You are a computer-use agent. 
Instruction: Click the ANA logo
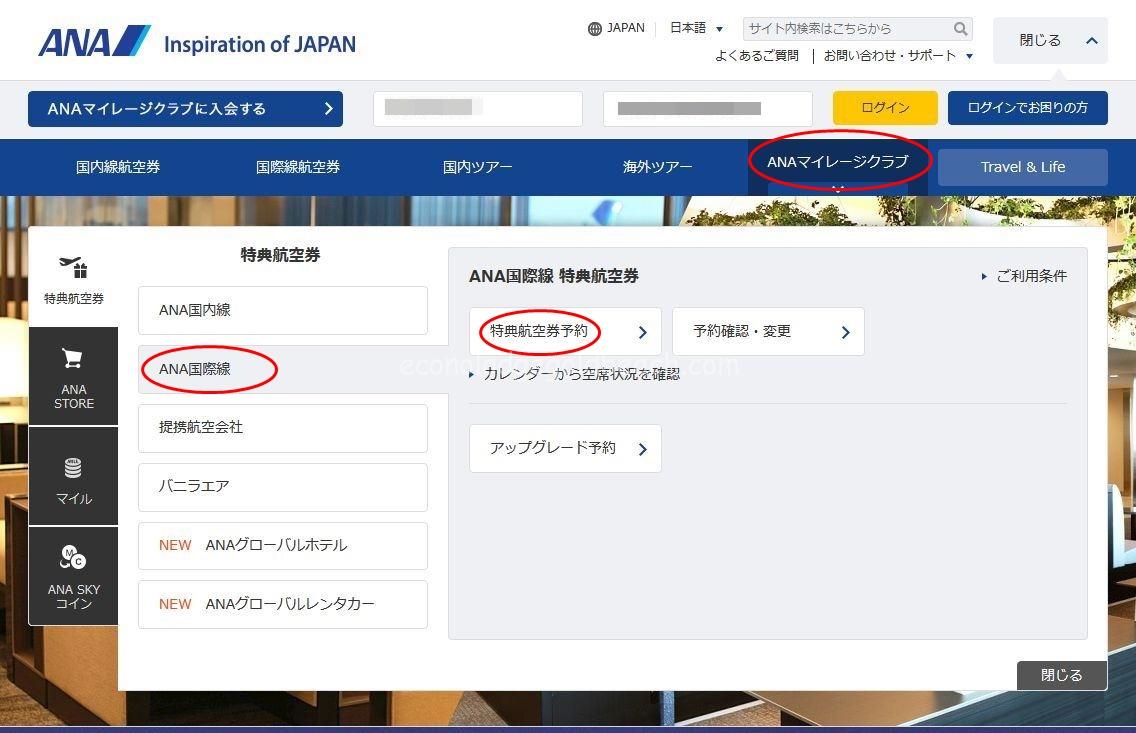[x=95, y=42]
